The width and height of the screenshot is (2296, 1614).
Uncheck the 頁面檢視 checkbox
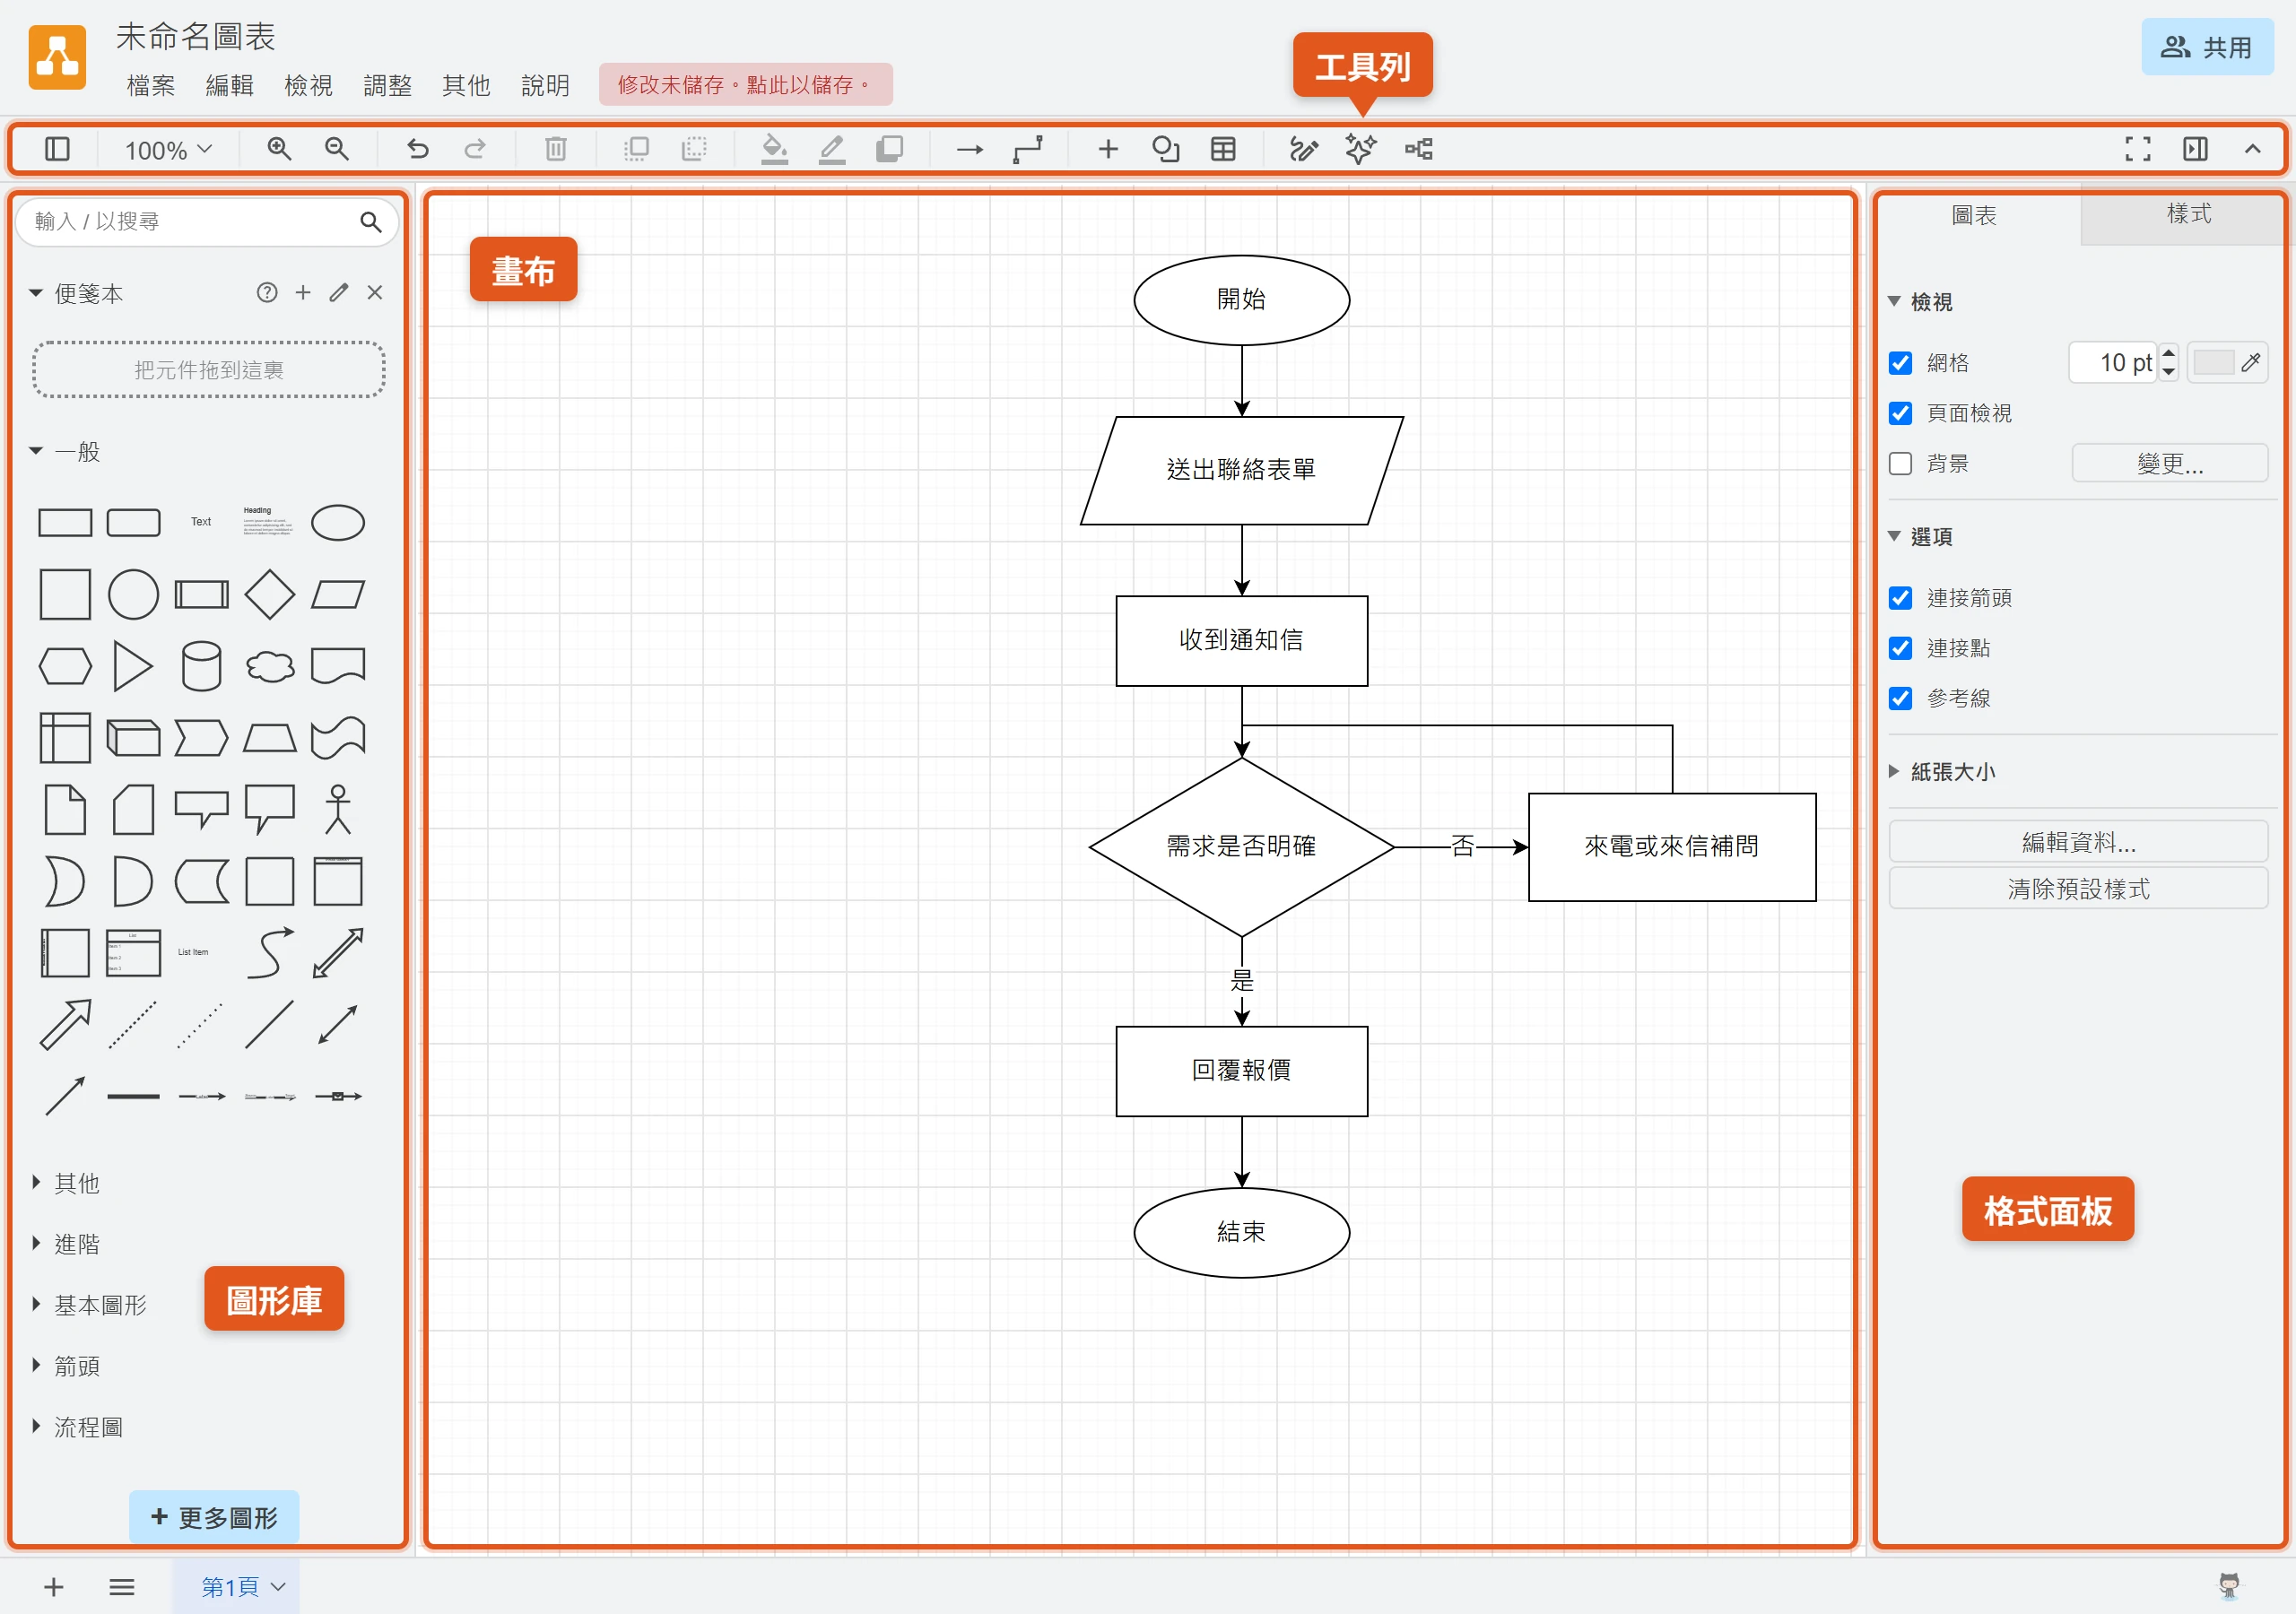point(1900,413)
